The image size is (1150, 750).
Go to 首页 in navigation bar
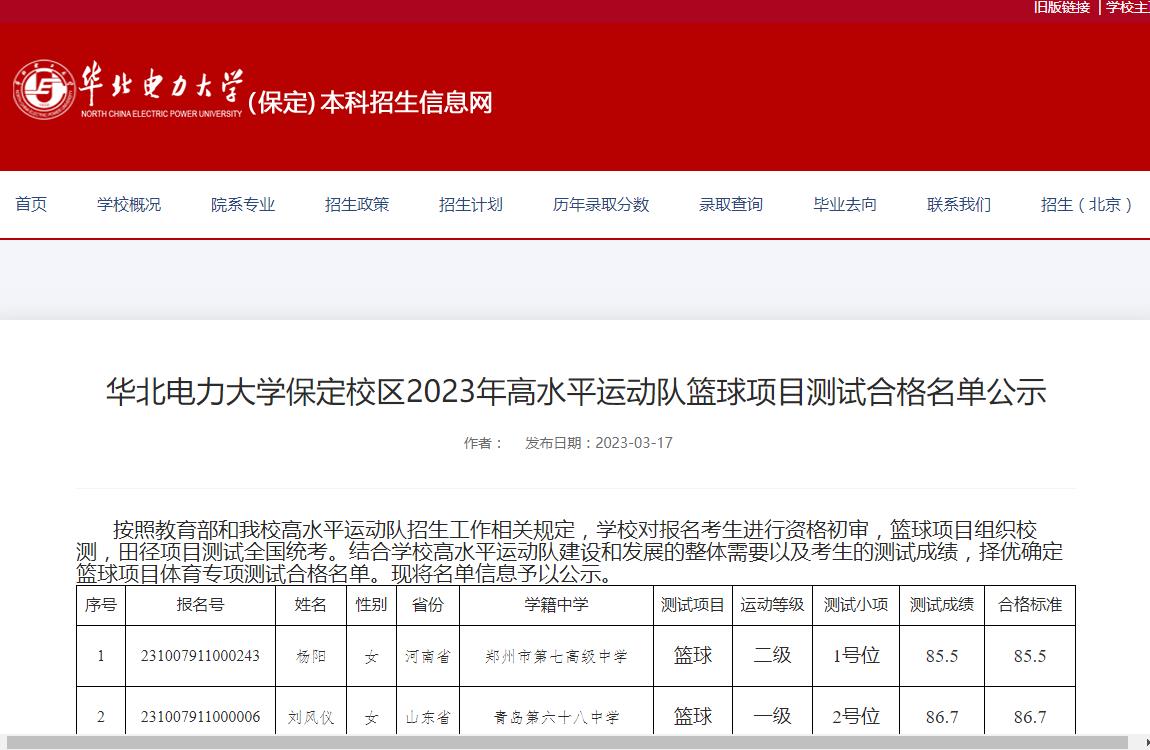tap(31, 205)
